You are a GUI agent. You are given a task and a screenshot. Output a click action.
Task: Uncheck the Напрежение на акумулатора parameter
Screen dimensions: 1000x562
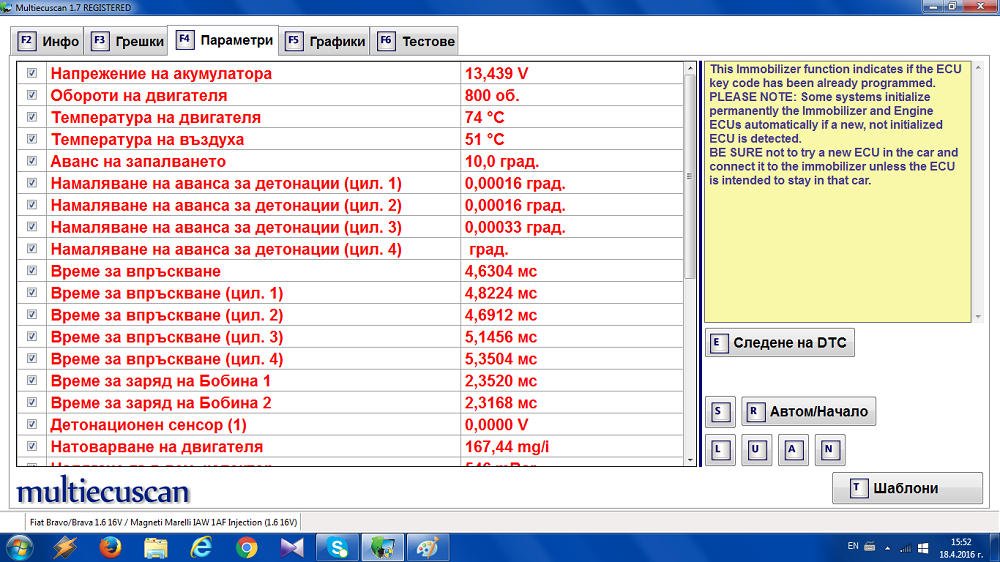pos(32,73)
